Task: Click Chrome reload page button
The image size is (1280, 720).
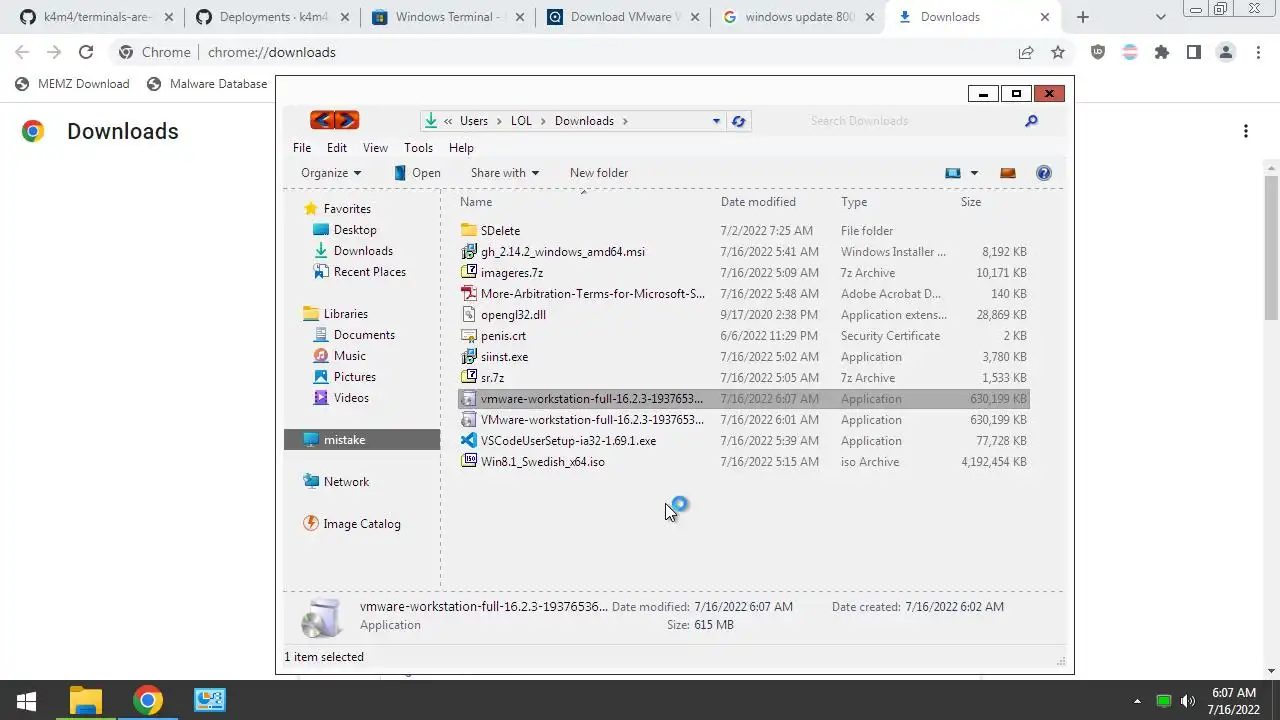Action: [86, 52]
